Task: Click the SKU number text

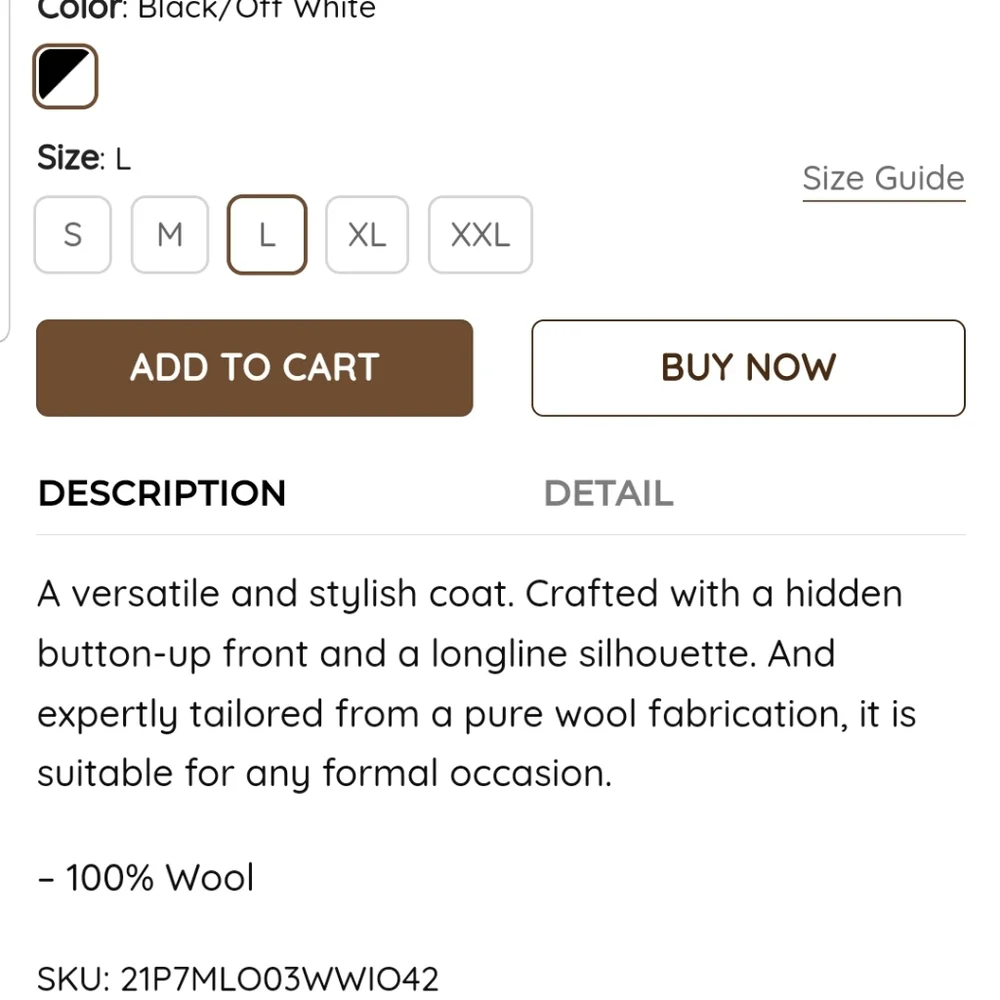Action: [235, 977]
